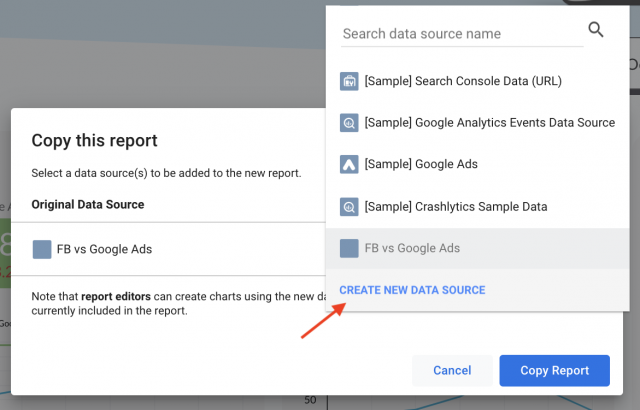Focus the Search data source name field
Viewport: 640px width, 410px height.
click(460, 34)
